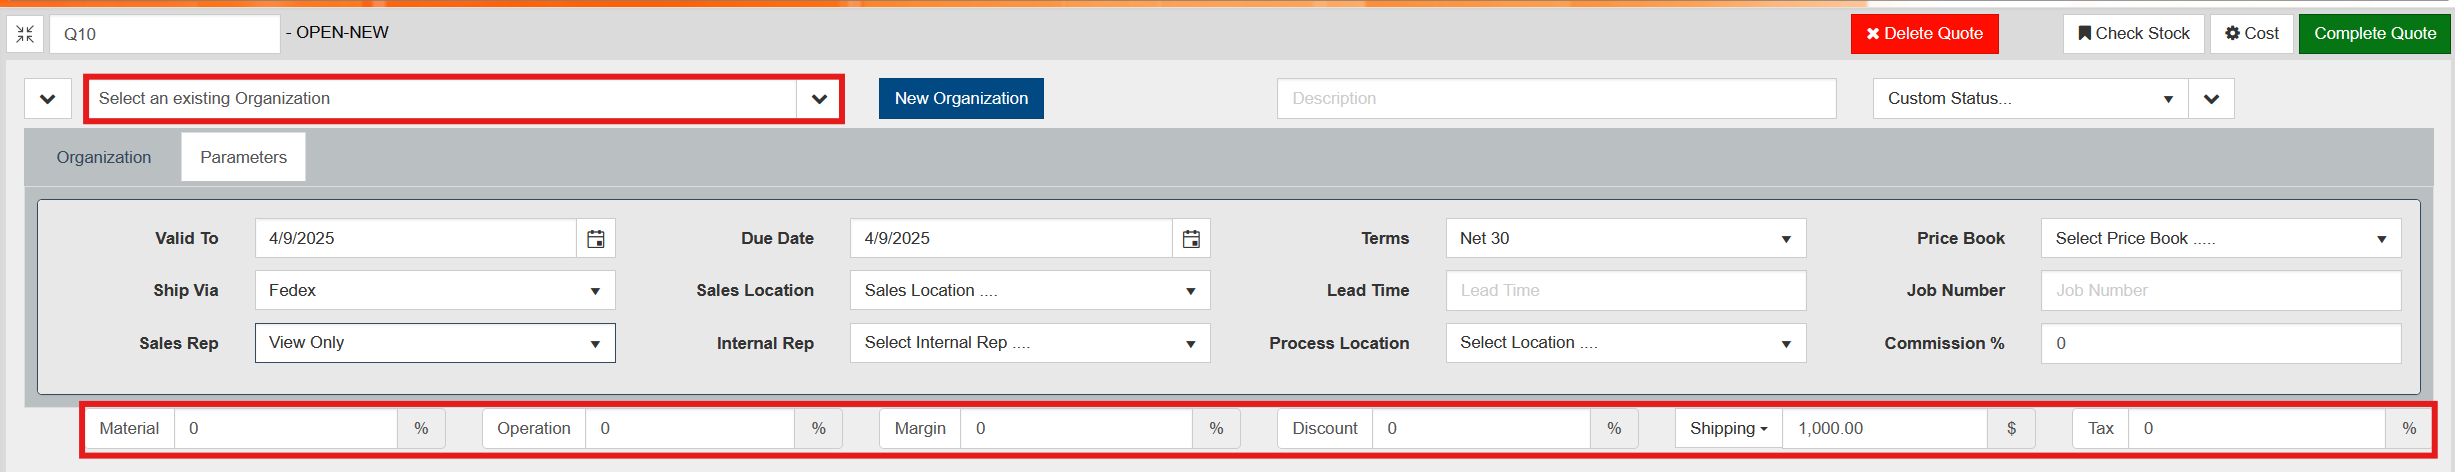The width and height of the screenshot is (2455, 472).
Task: Click the chevron button next to Custom Status
Action: coord(2211,99)
